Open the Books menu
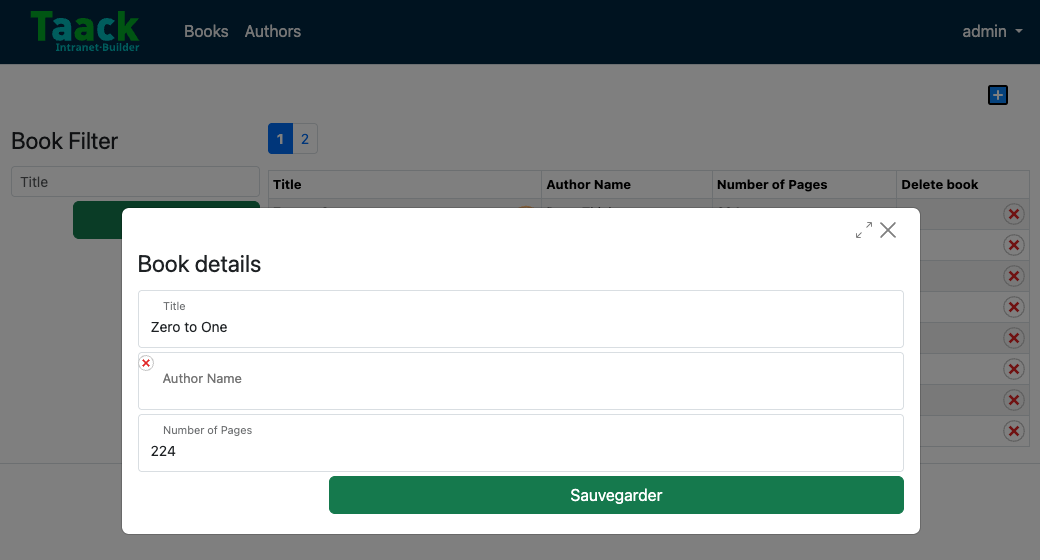The height and width of the screenshot is (560, 1040). (x=206, y=31)
